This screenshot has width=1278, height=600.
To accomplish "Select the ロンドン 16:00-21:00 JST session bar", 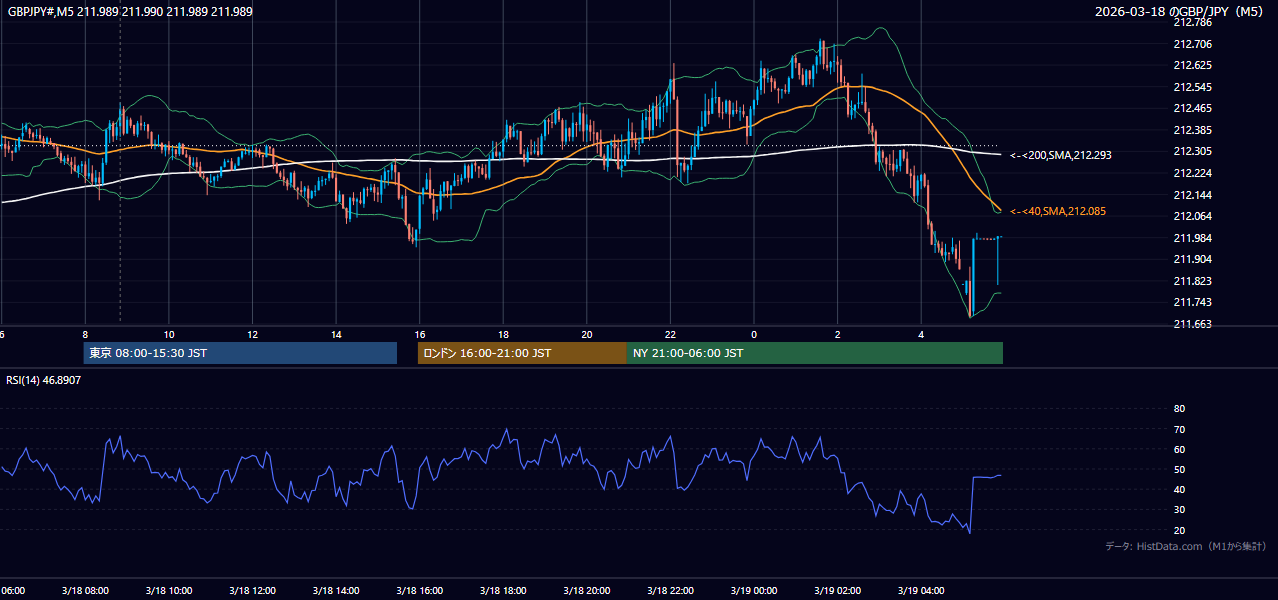I will click(522, 353).
